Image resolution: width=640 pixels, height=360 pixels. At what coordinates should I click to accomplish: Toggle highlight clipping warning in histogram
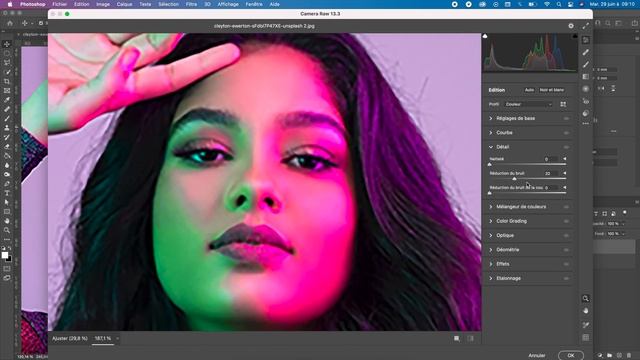(x=575, y=36)
